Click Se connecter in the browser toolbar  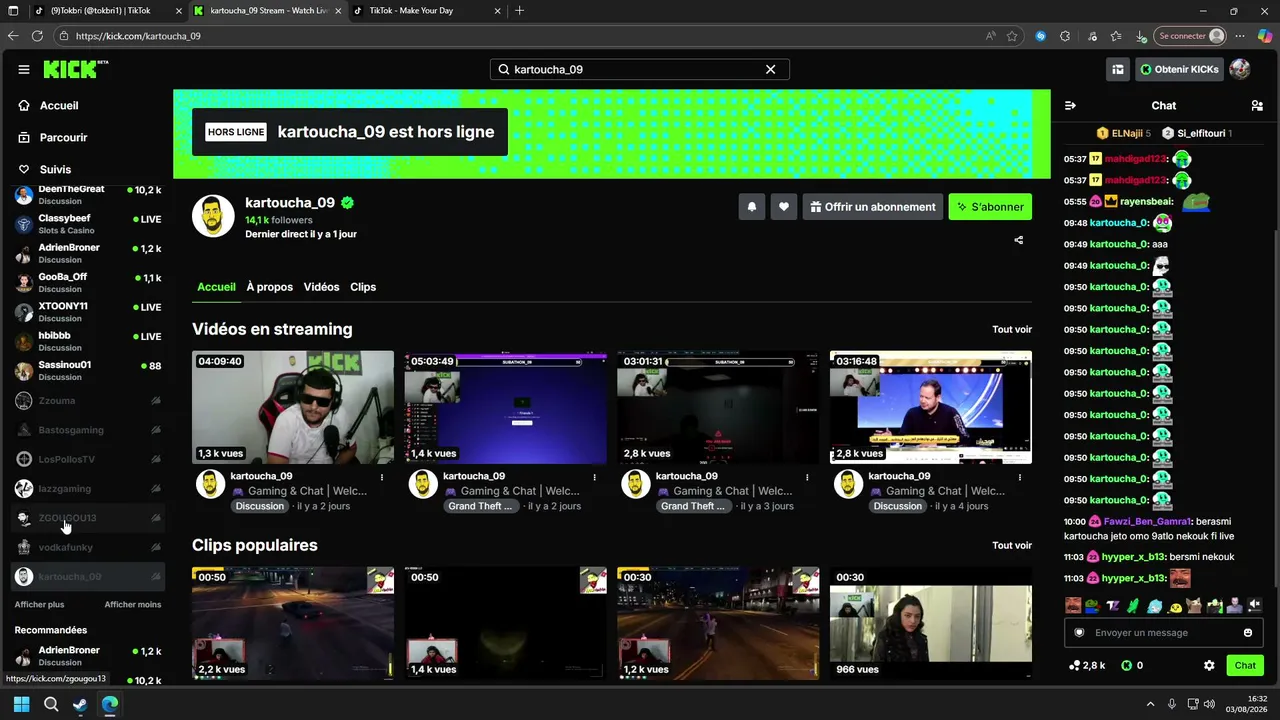[1190, 36]
